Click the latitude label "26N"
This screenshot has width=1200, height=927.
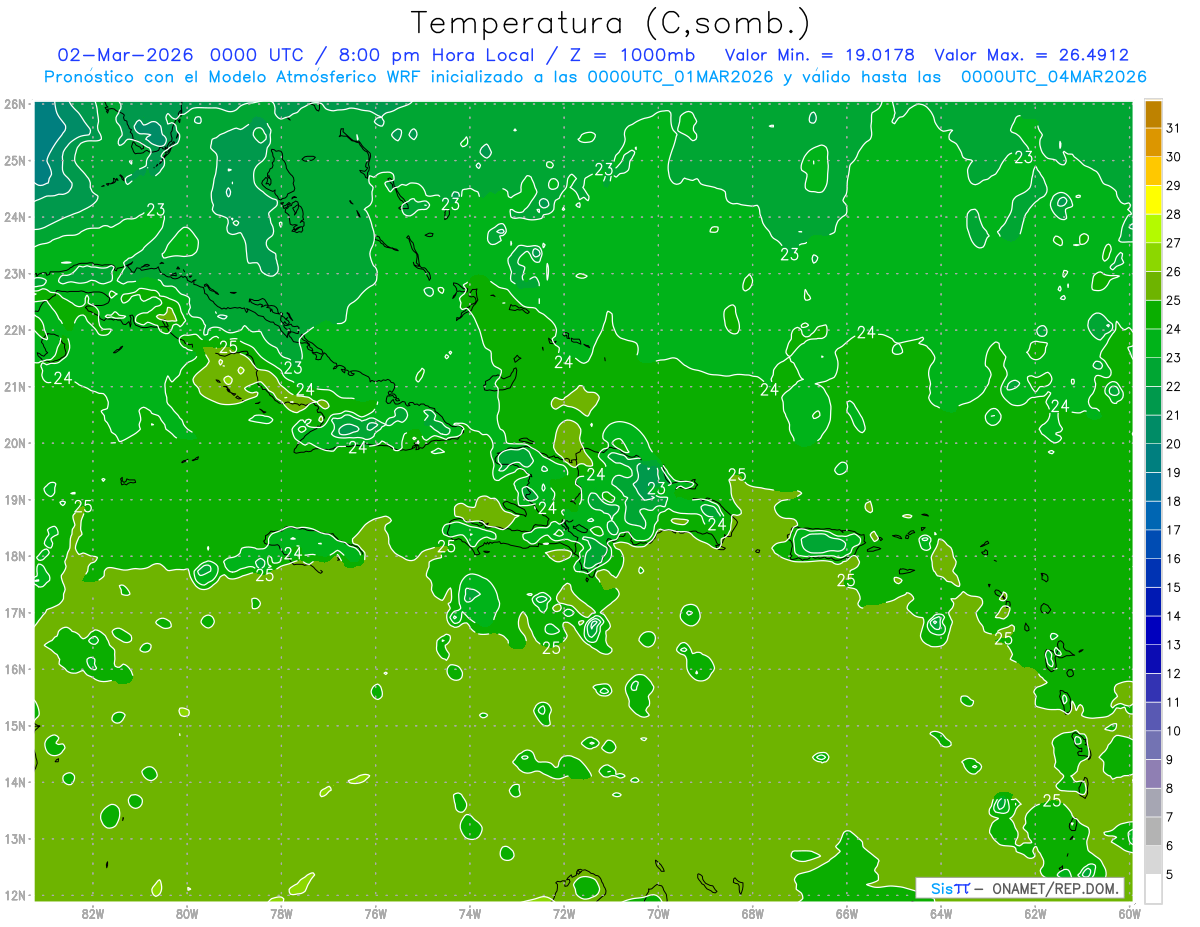[x=14, y=104]
